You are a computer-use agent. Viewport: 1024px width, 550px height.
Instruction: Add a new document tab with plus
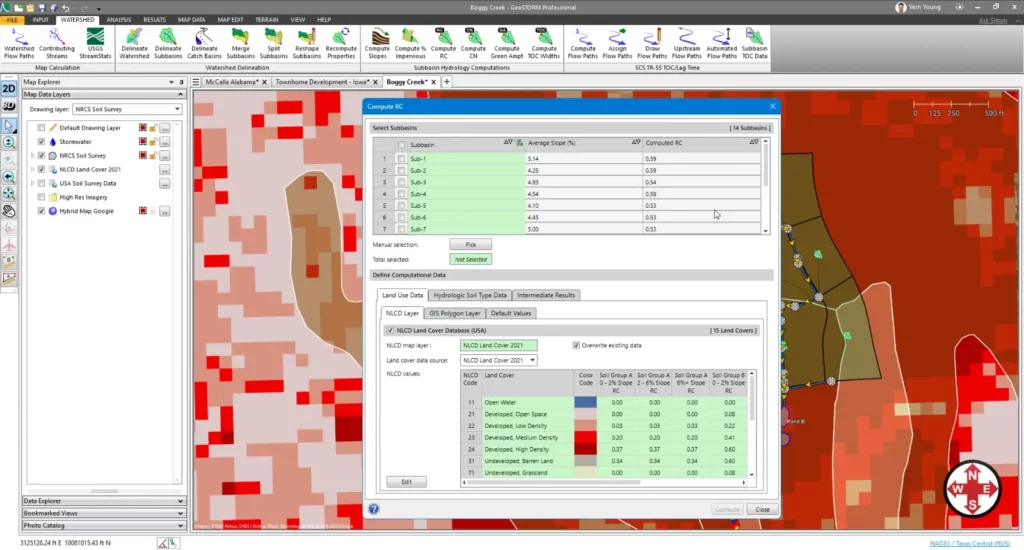click(447, 82)
